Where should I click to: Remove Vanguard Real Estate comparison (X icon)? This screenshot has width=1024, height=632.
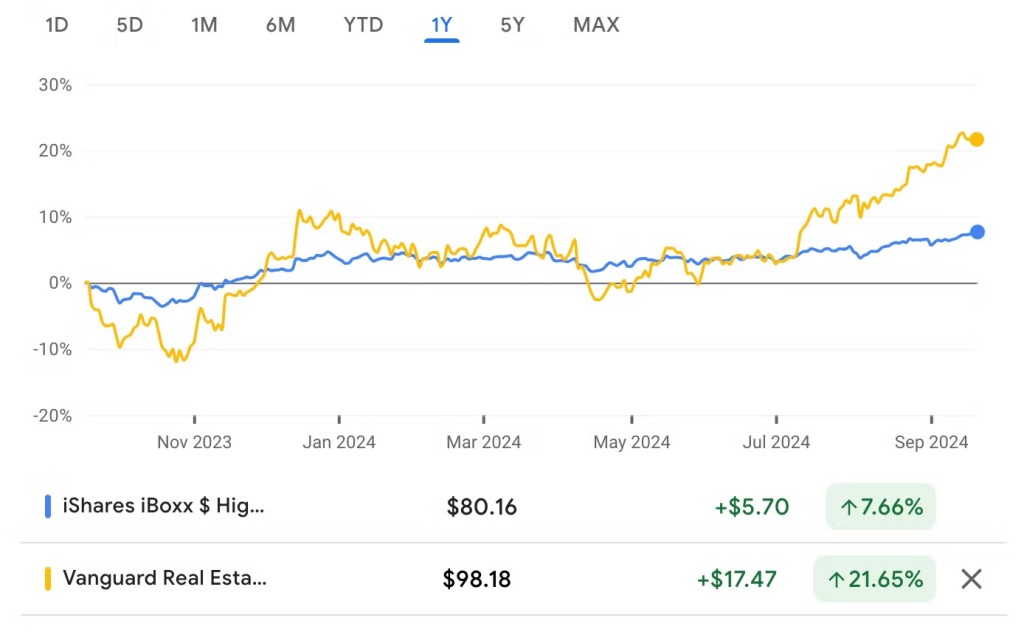point(971,578)
